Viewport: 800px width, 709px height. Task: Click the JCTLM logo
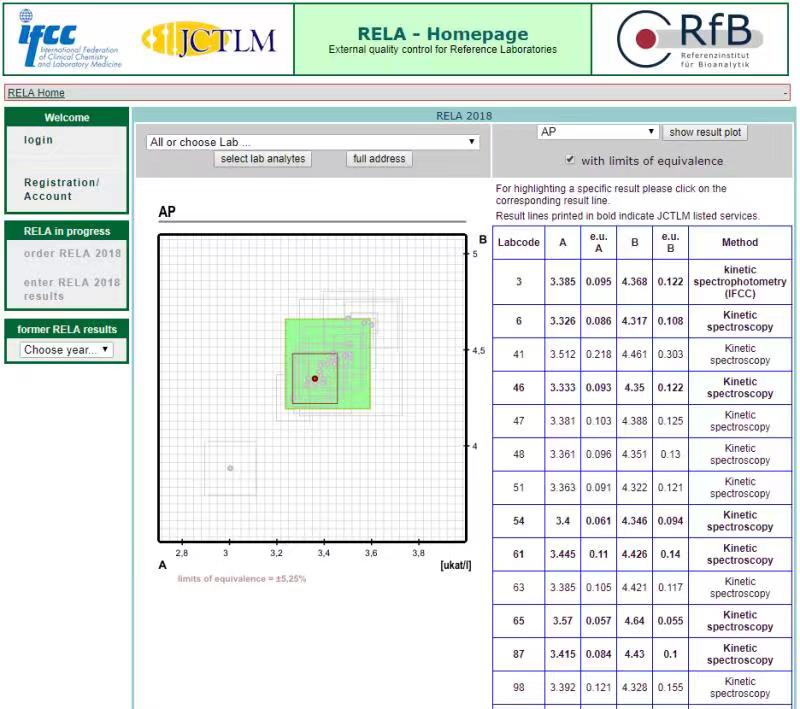(209, 39)
